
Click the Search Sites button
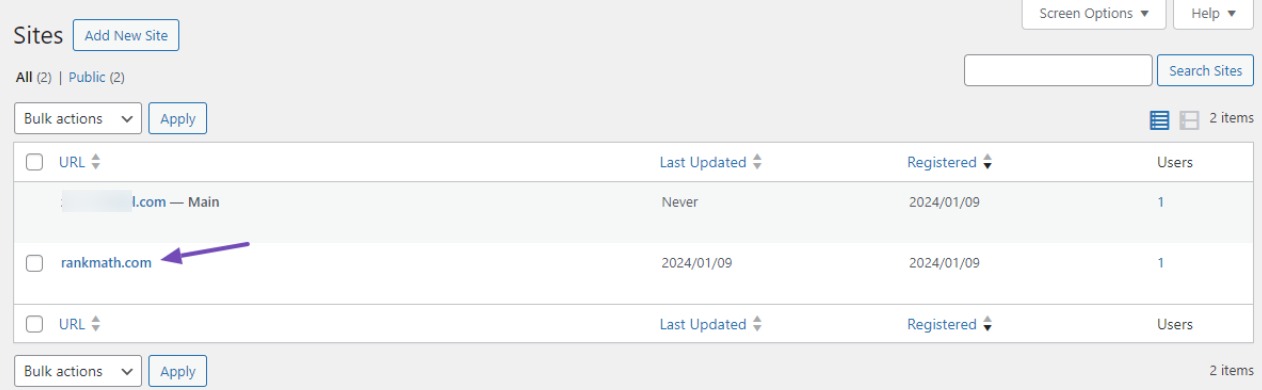coord(1206,70)
